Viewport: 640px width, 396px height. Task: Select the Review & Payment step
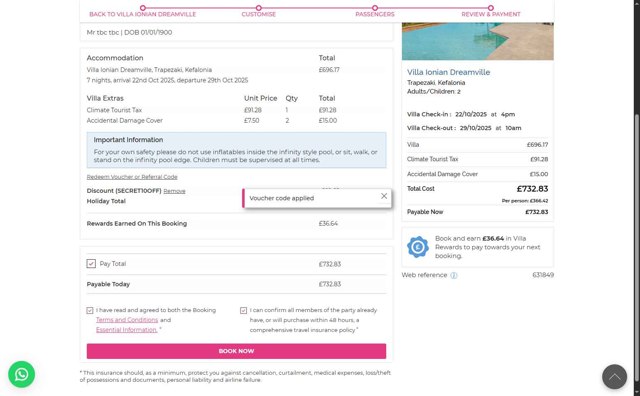point(491,11)
